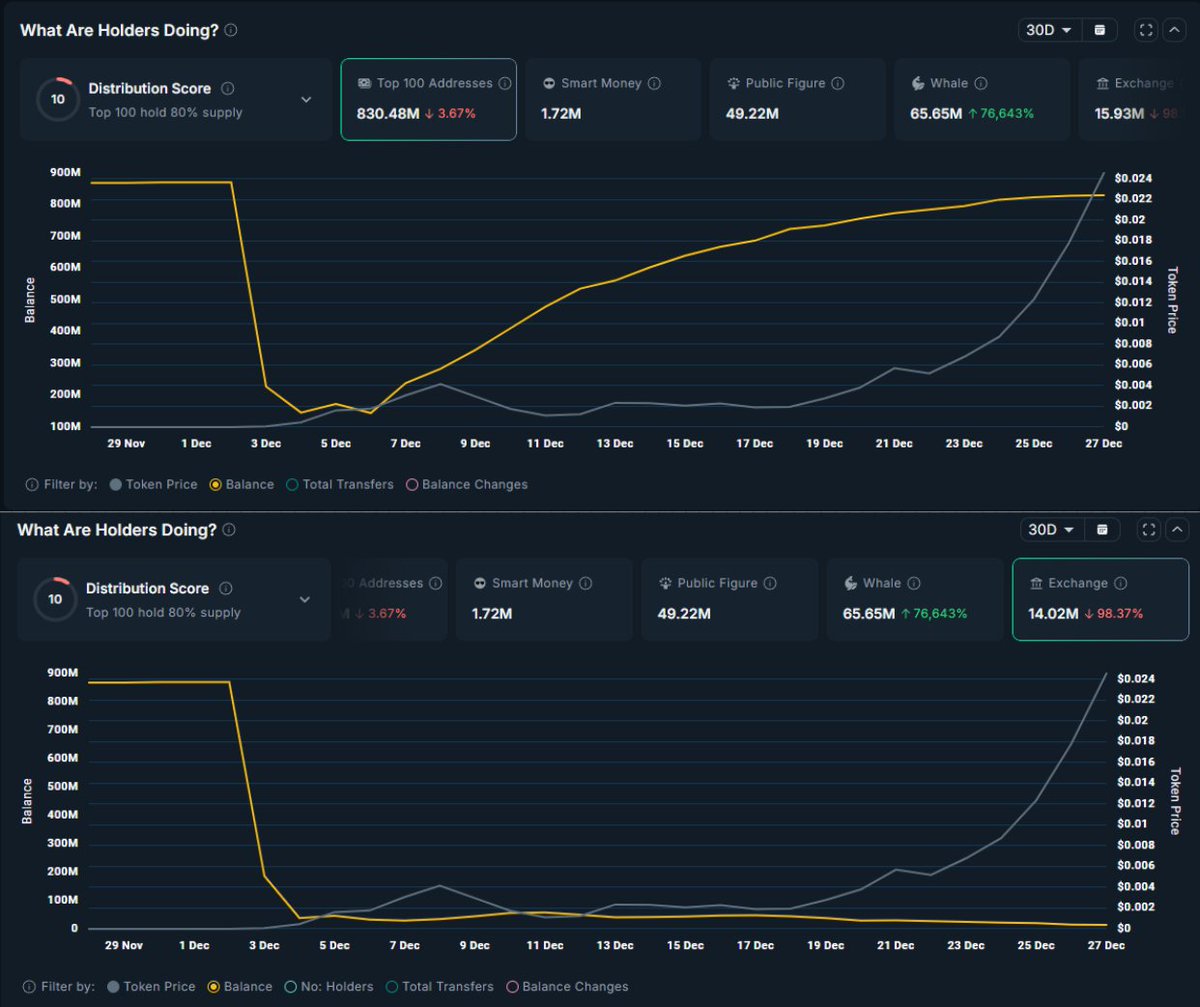1200x1007 pixels.
Task: Click info icon beside Public Figure in lower panel
Action: click(x=770, y=583)
